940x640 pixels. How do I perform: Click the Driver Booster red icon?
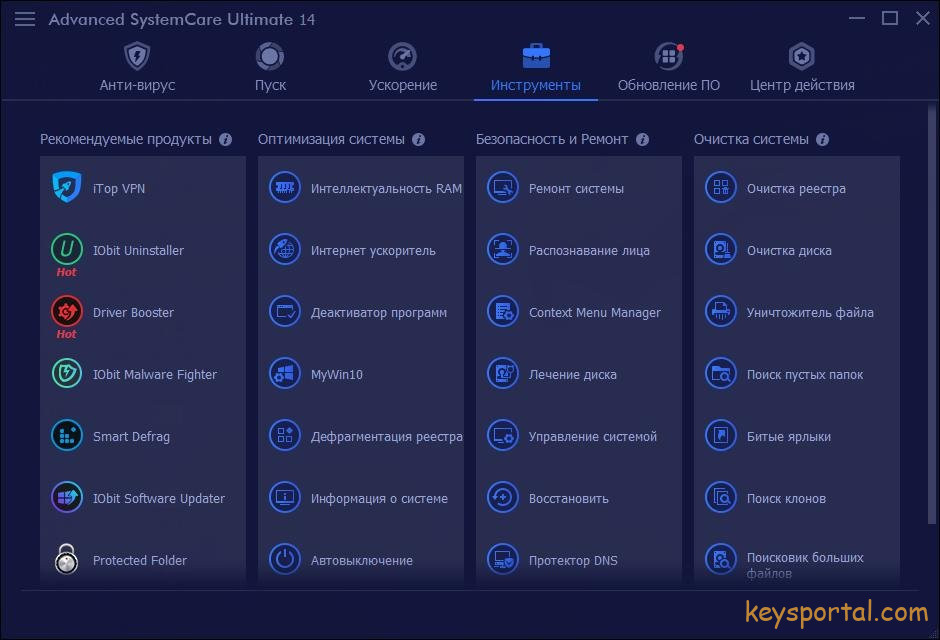(x=67, y=311)
